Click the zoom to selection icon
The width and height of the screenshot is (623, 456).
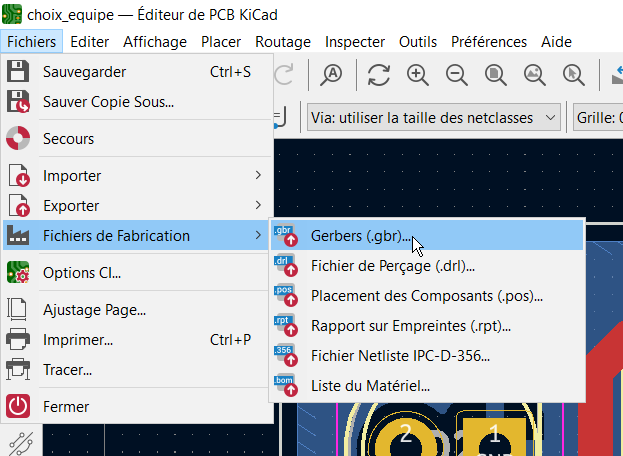coord(574,74)
